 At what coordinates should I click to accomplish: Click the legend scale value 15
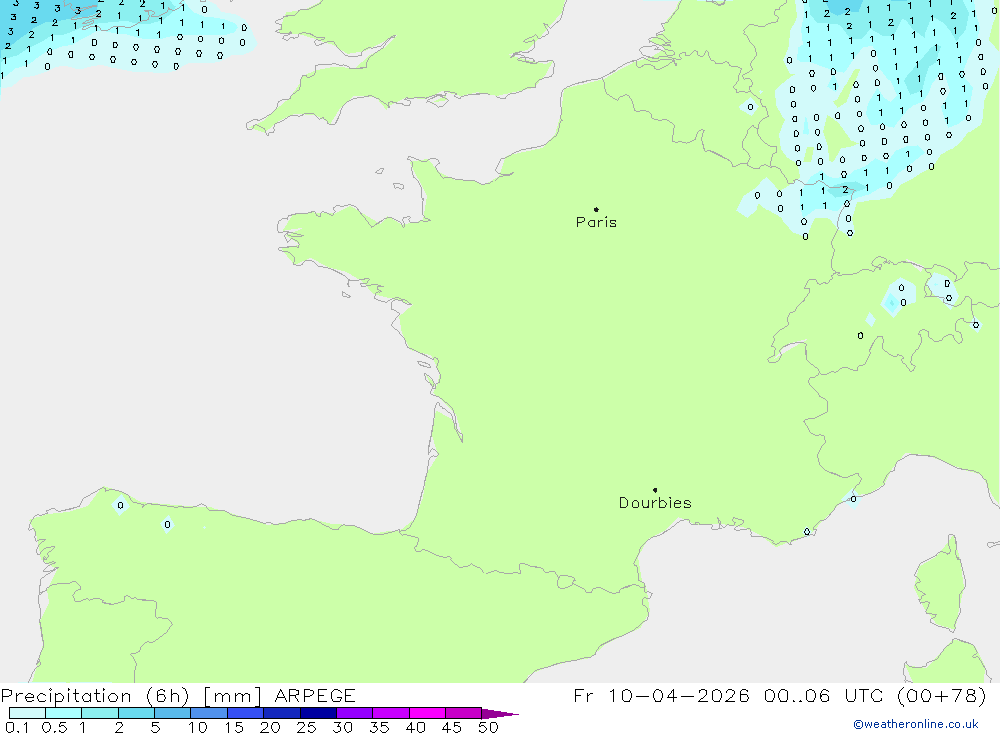234,727
